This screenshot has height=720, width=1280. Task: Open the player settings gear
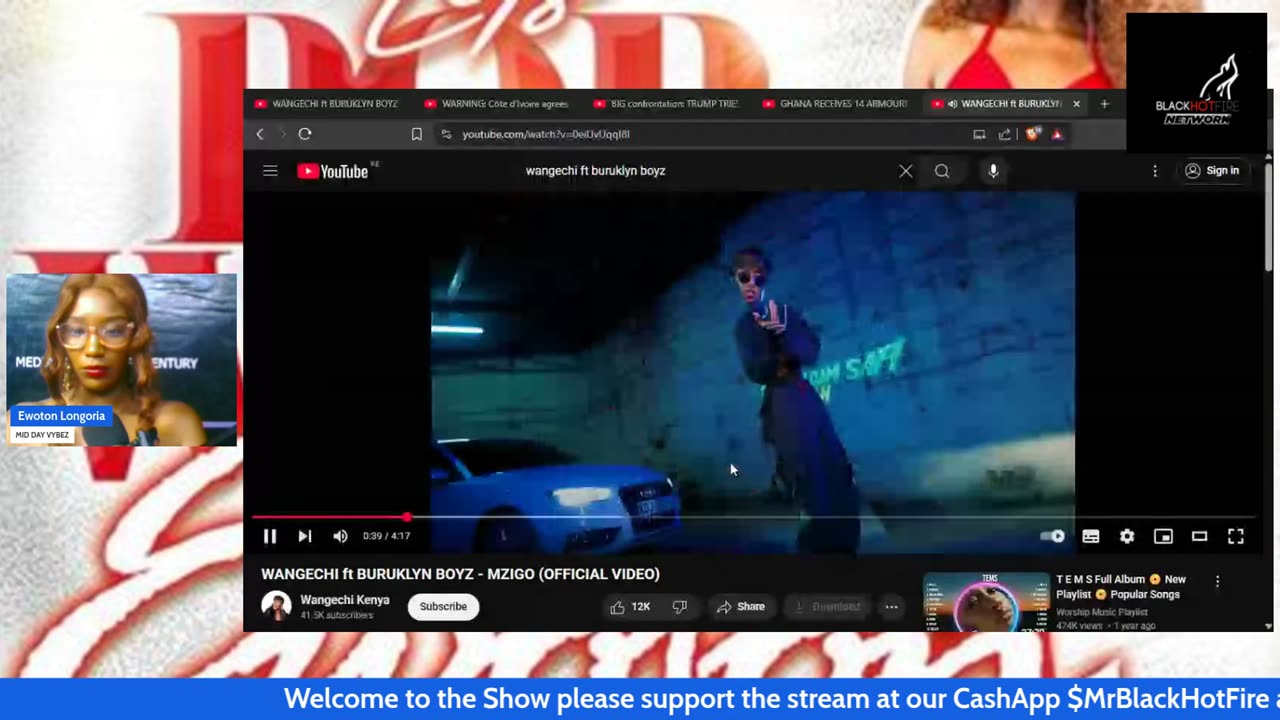[1127, 536]
